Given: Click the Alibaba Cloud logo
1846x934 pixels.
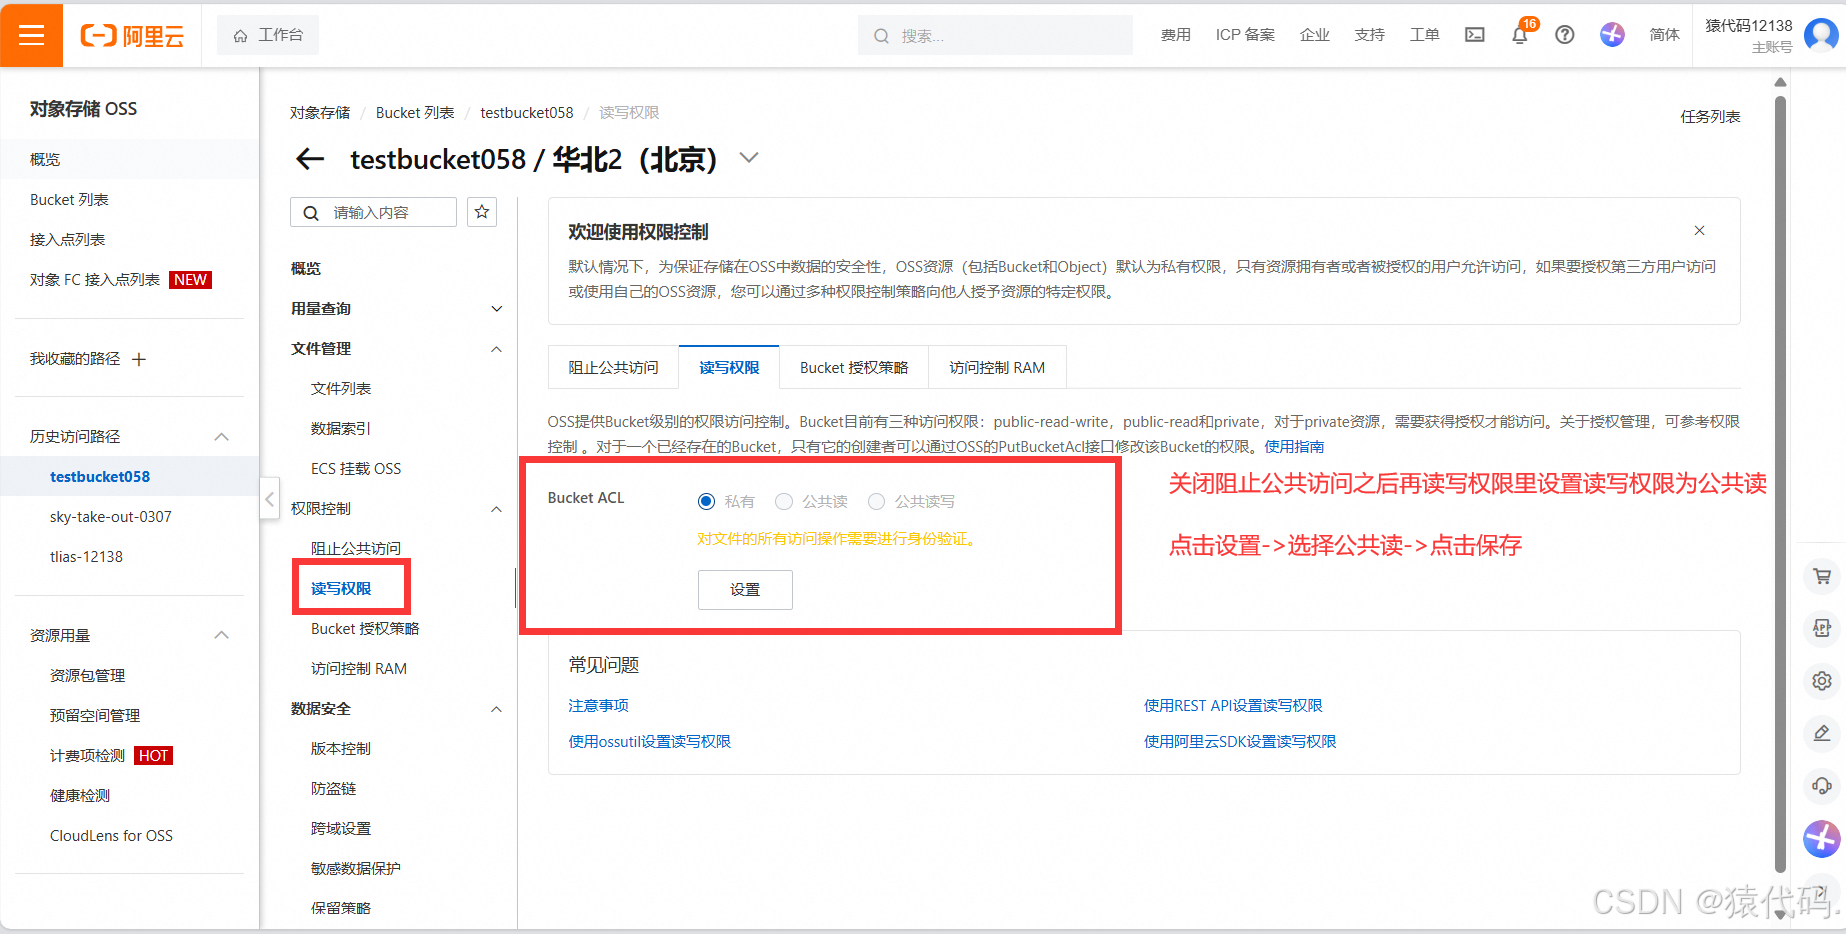Looking at the screenshot, I should click(x=132, y=36).
